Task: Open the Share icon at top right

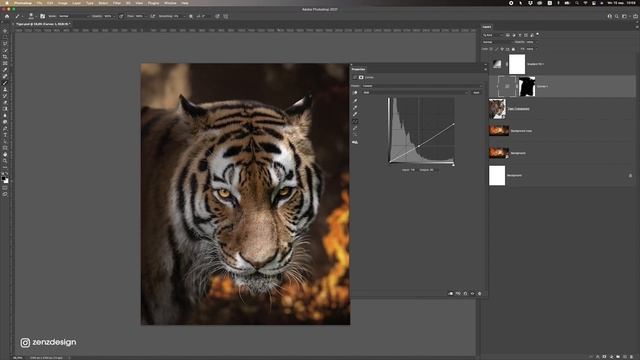Action: click(636, 16)
